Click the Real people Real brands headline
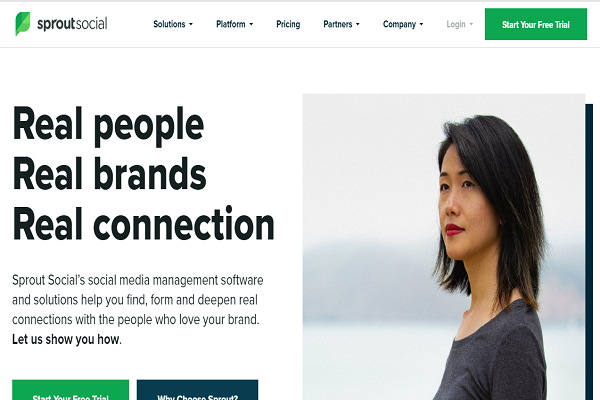Viewport: 600px width, 400px height. click(143, 173)
